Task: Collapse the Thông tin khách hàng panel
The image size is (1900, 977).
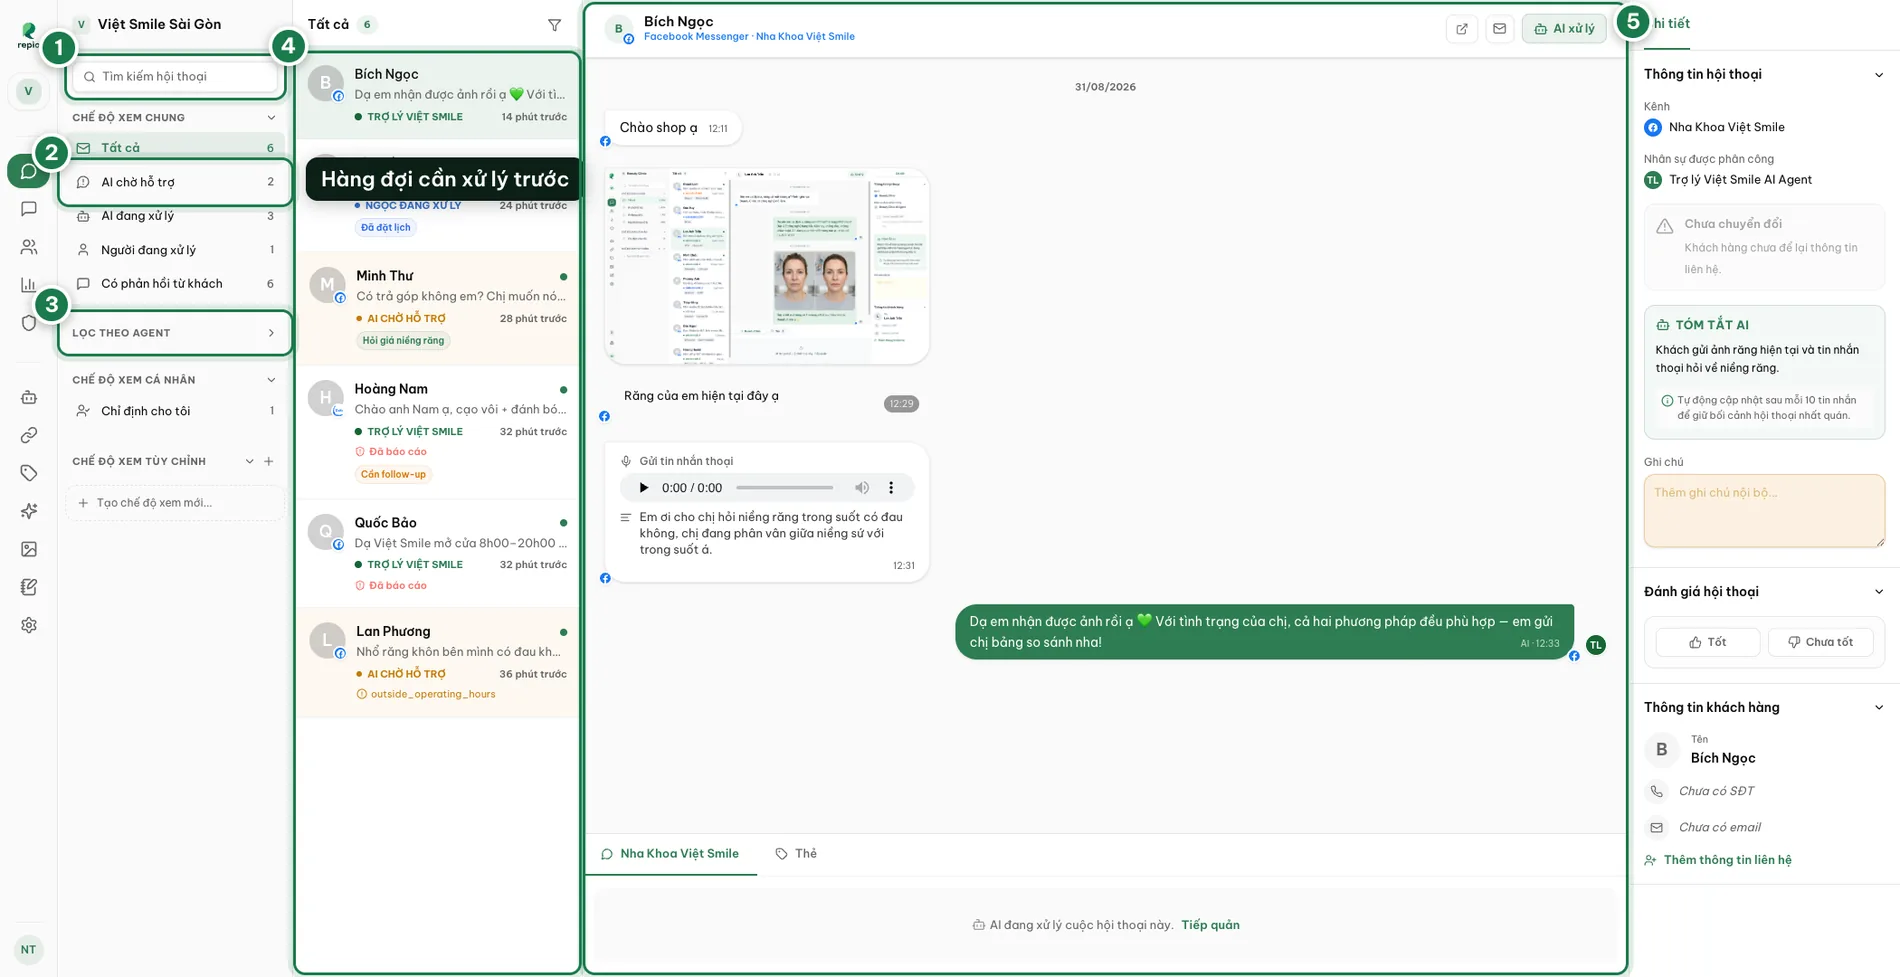Action: point(1879,708)
